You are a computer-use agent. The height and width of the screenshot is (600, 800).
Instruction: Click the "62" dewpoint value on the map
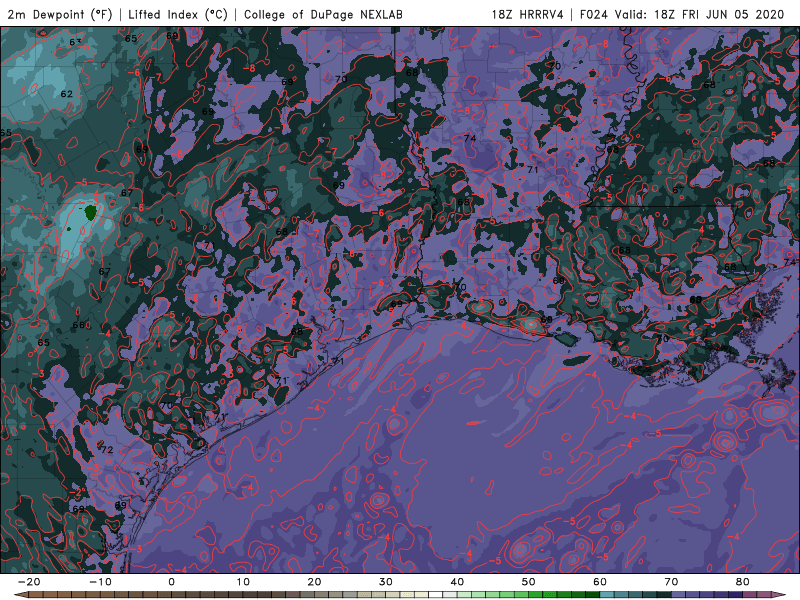click(66, 94)
